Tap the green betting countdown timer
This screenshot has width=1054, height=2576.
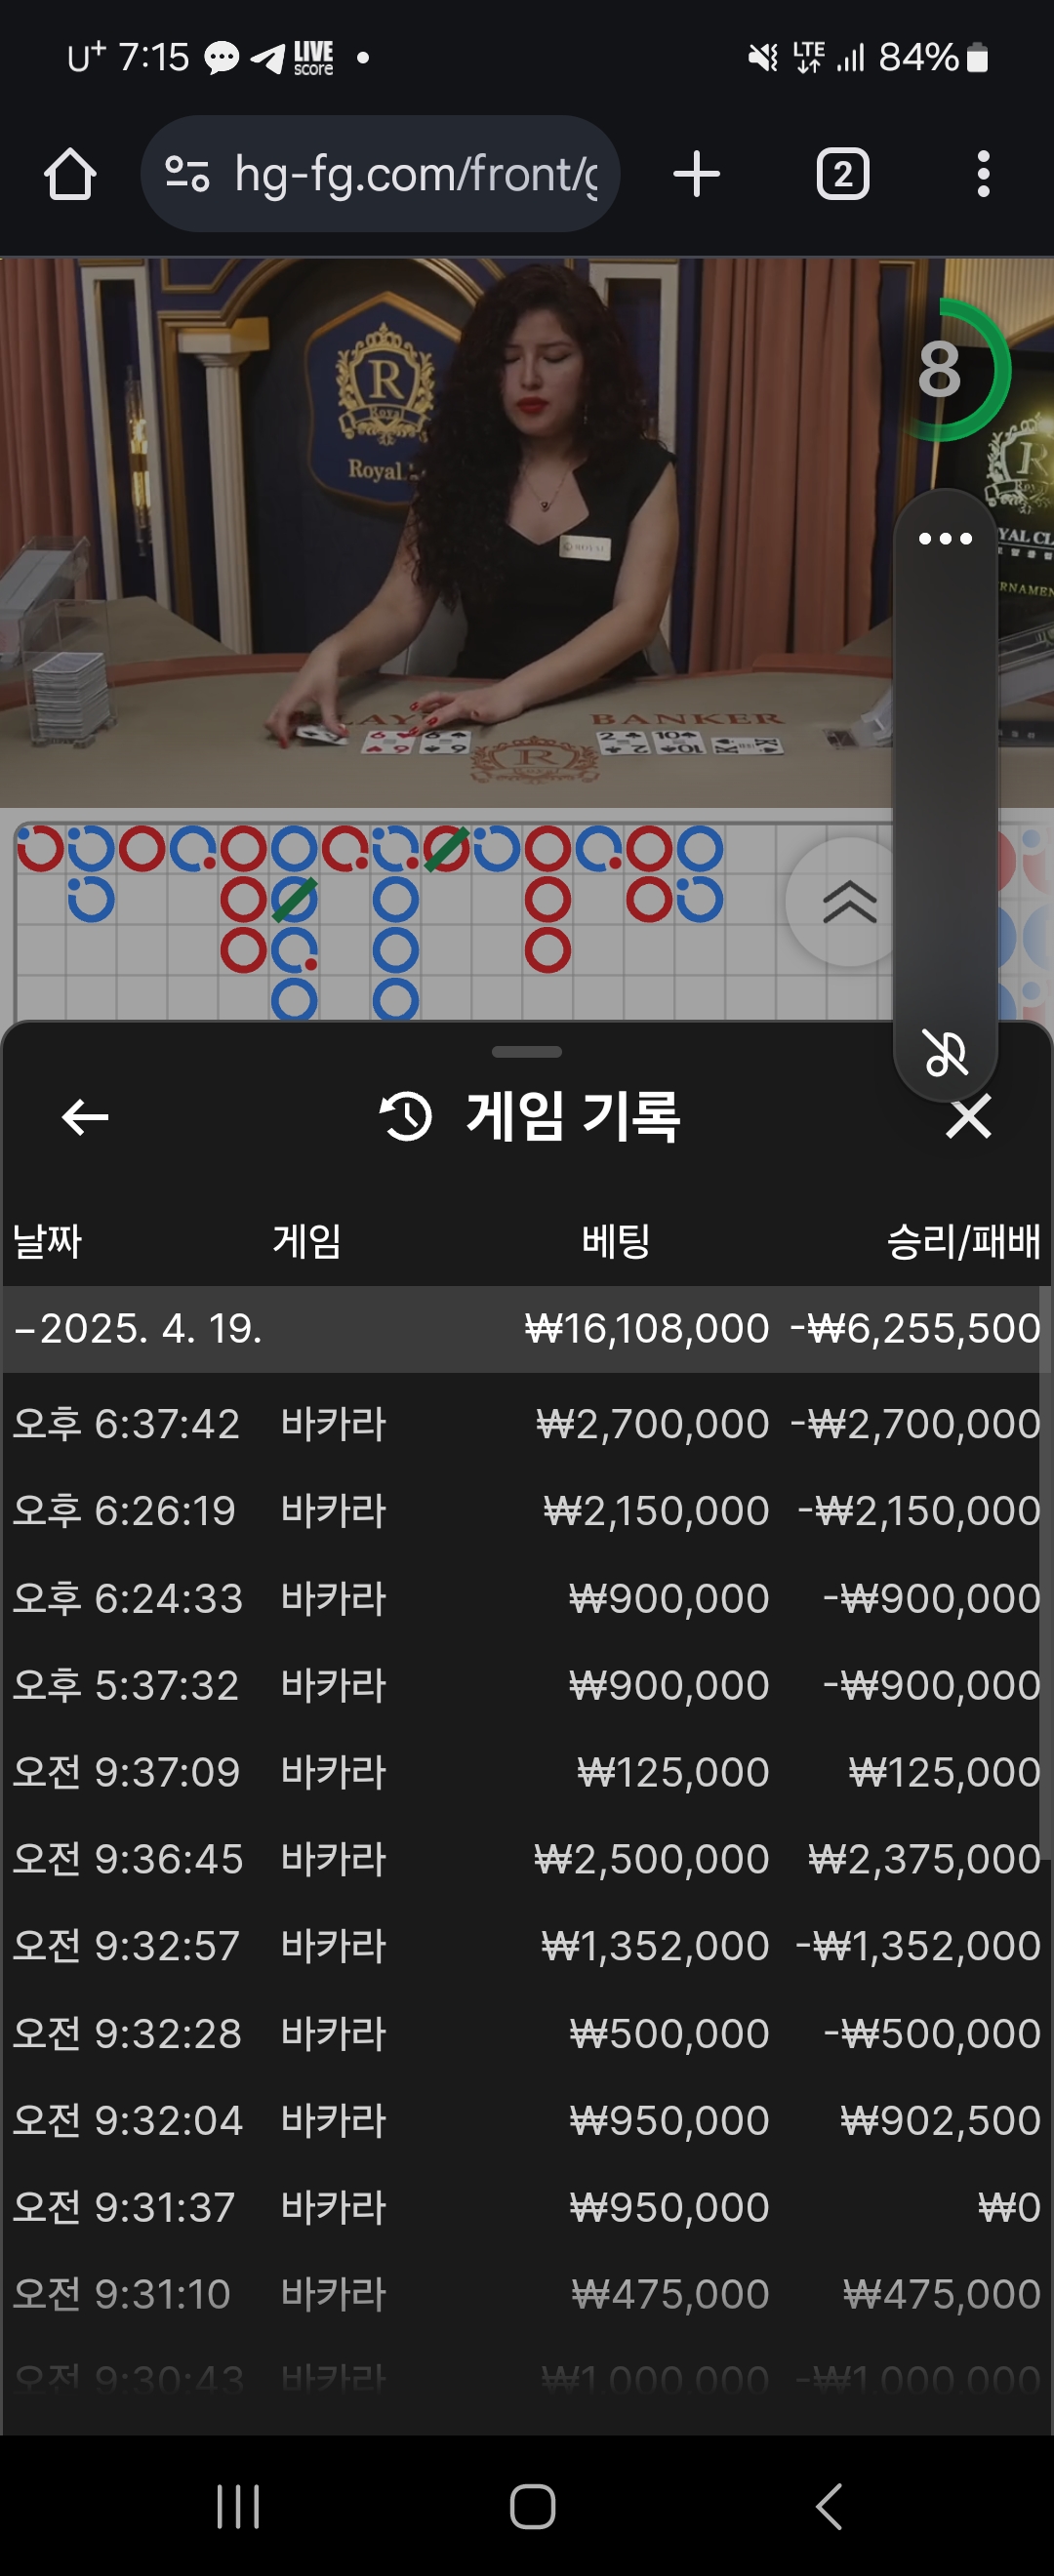943,370
